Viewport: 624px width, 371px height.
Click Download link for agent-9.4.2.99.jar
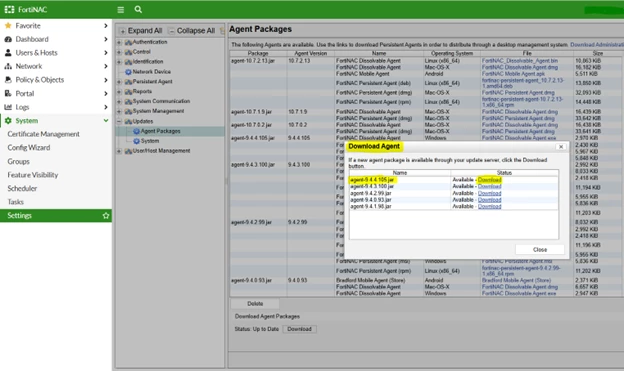coord(489,193)
